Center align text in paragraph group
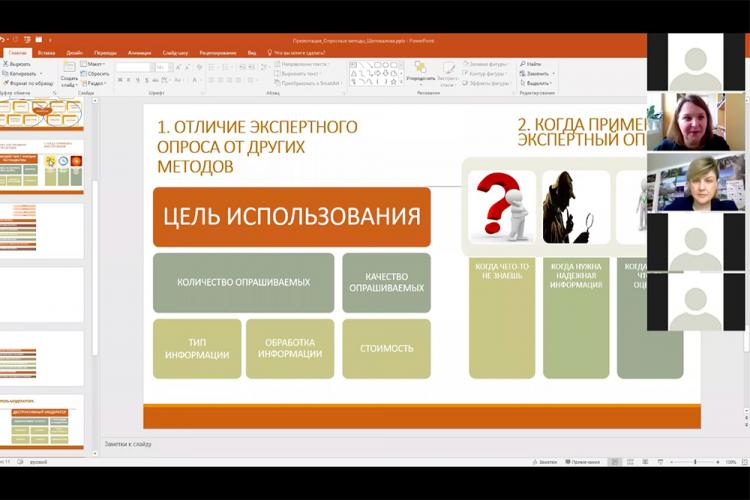Screen dimensions: 750x500 tap(221, 80)
